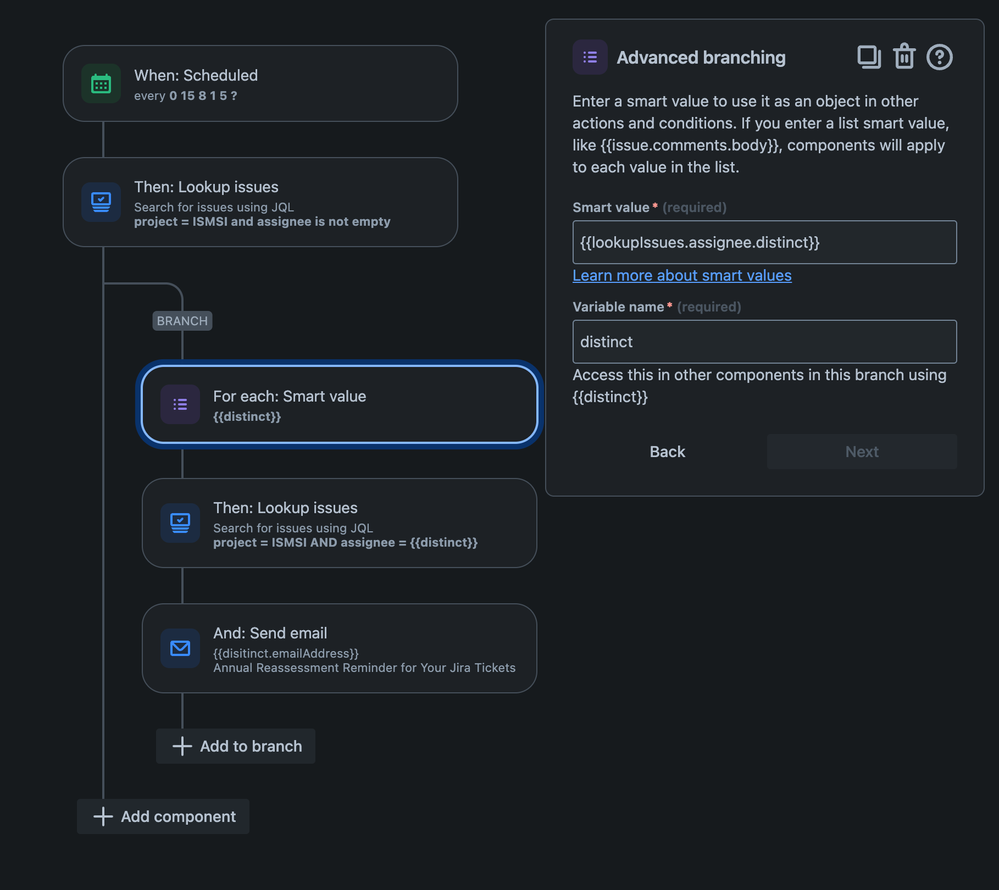
Task: Focus the Smart value input field
Action: [x=764, y=242]
